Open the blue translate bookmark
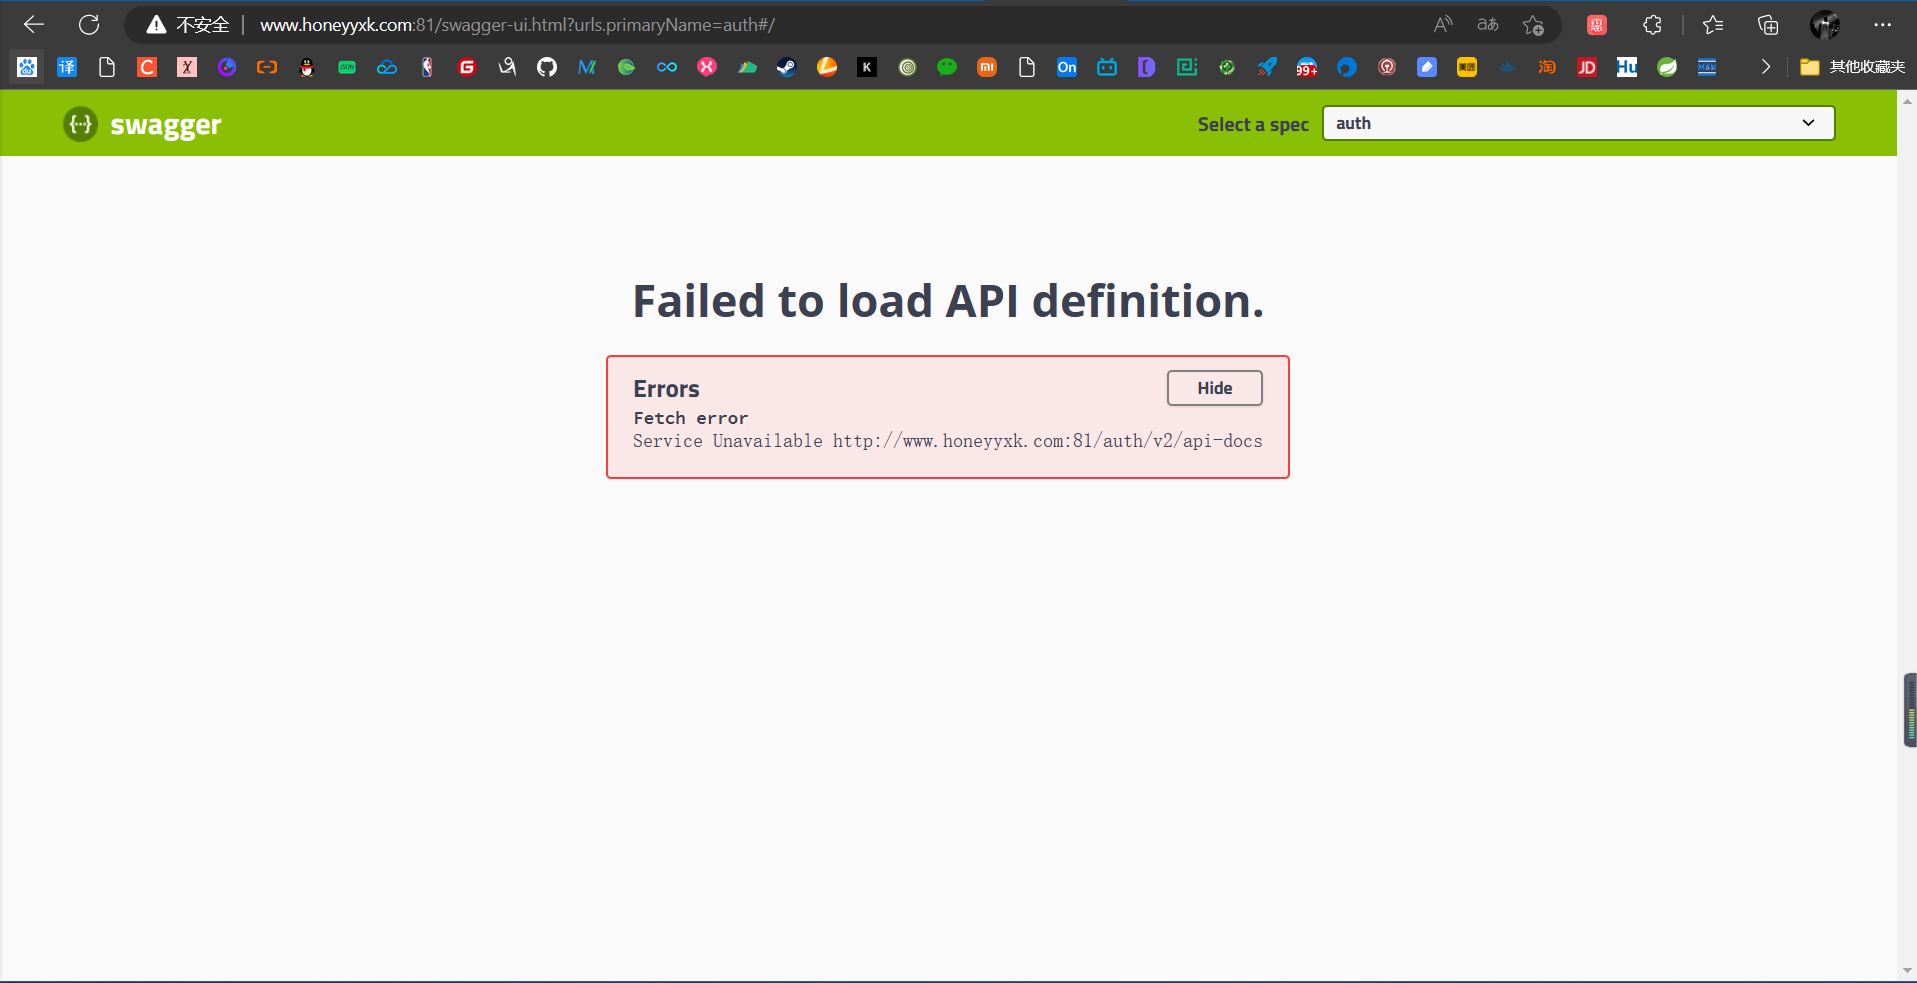Image resolution: width=1917 pixels, height=983 pixels. [x=67, y=67]
